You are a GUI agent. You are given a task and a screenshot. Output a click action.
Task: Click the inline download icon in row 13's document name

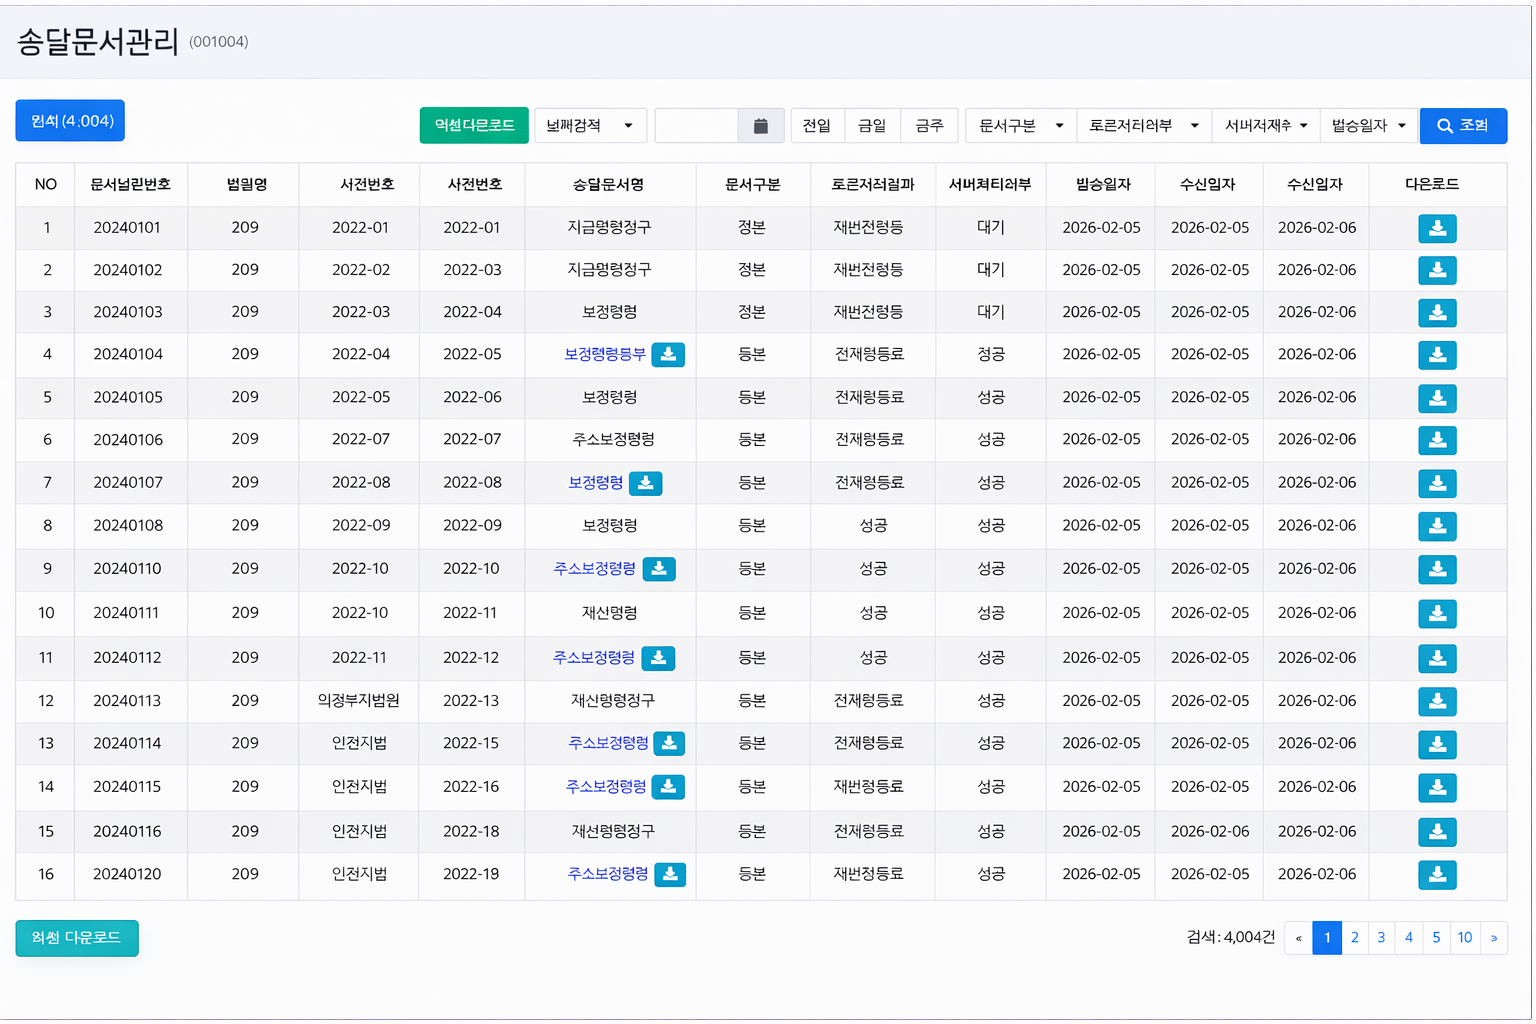click(x=668, y=743)
